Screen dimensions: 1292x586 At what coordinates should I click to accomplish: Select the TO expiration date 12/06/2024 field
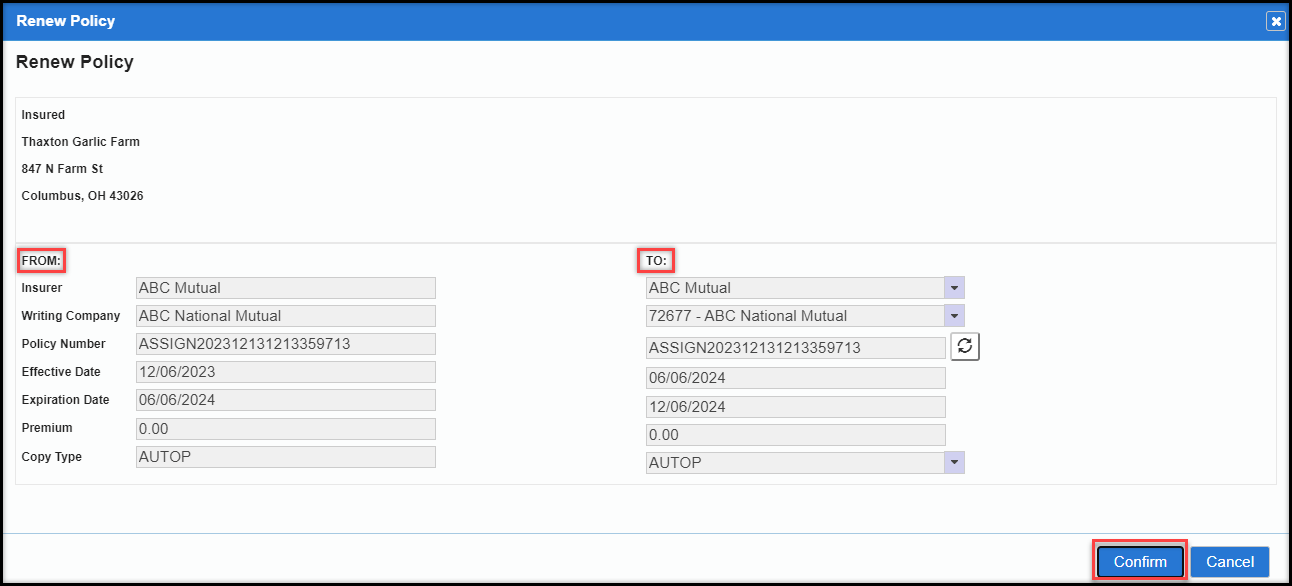(x=795, y=407)
